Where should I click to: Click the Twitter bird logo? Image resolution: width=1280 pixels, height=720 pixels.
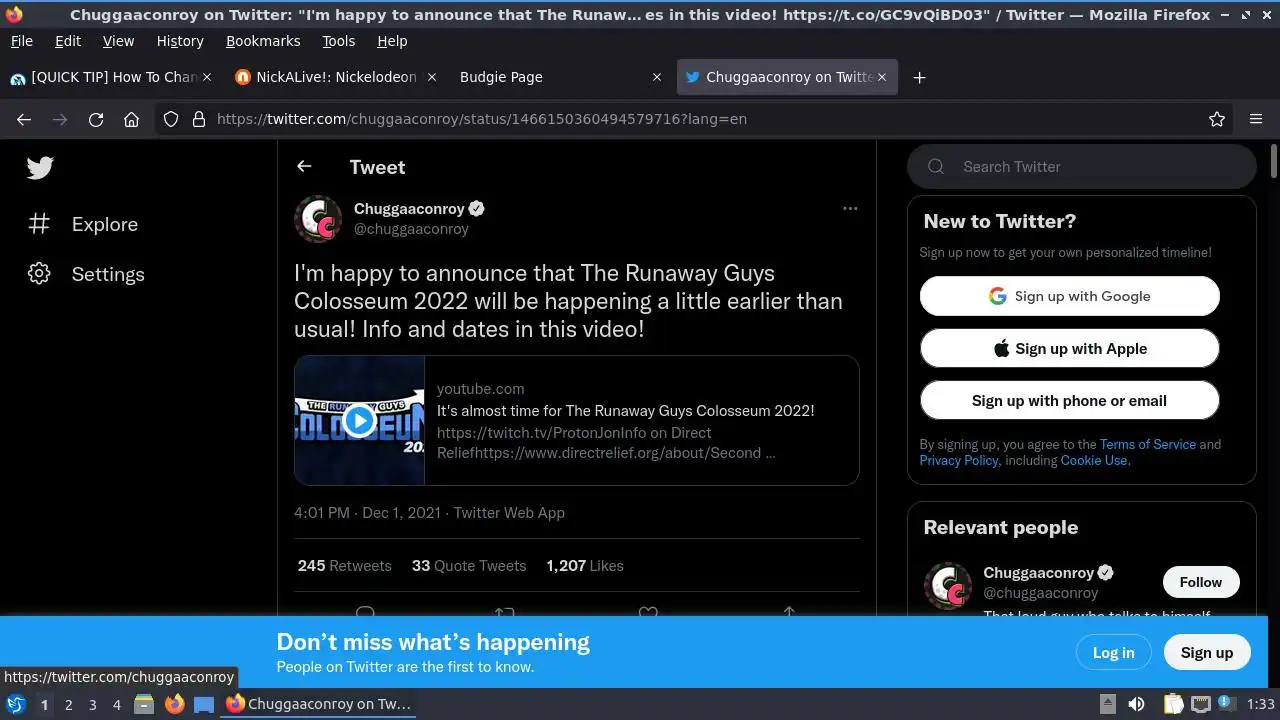[40, 167]
